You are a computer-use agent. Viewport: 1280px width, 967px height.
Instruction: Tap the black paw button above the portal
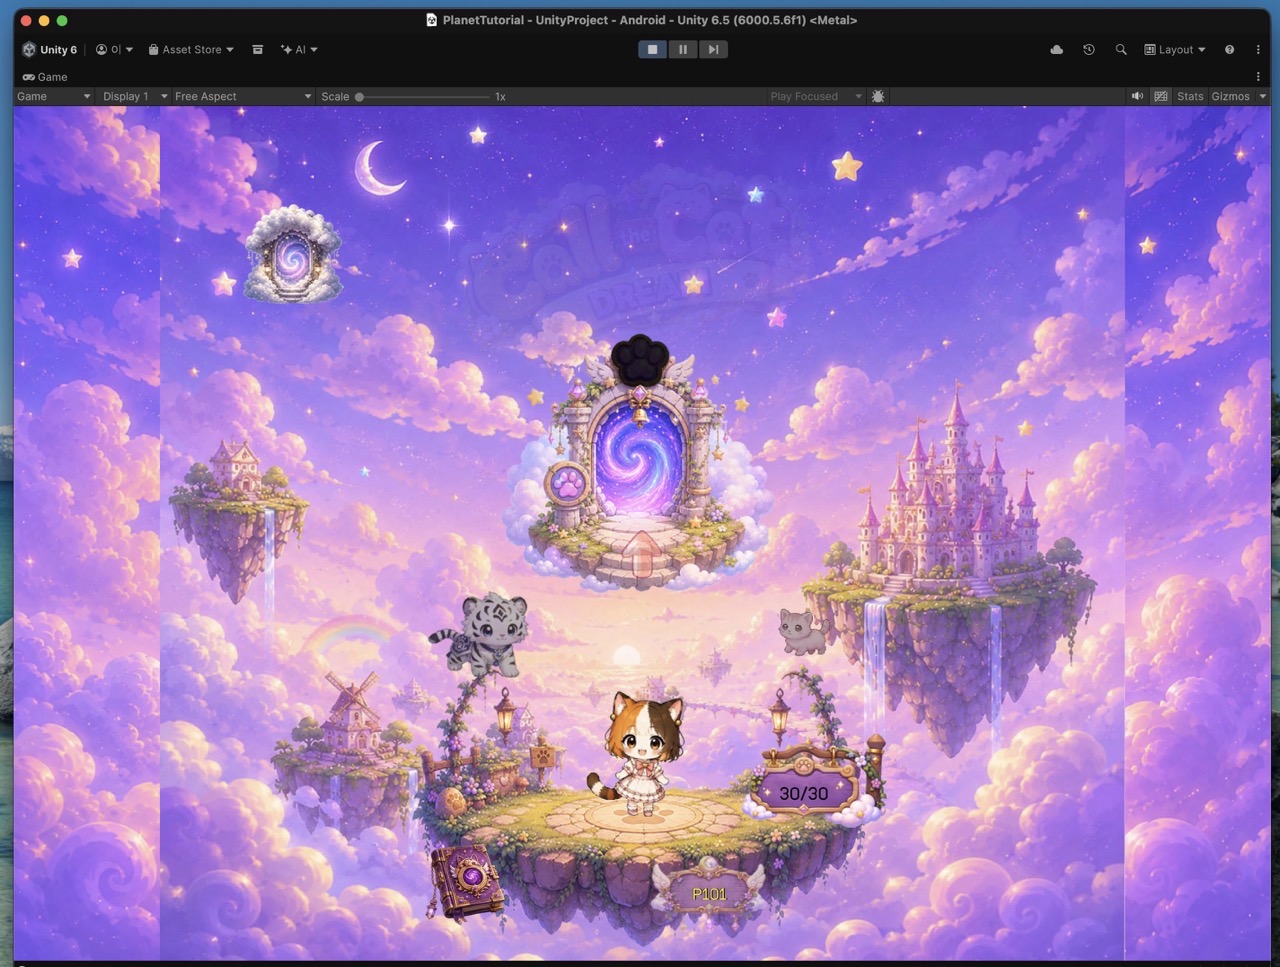pos(639,360)
